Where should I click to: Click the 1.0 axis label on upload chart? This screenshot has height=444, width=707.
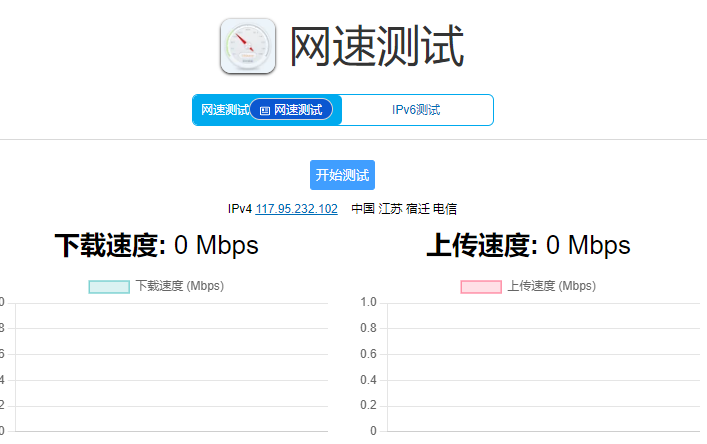click(x=368, y=302)
